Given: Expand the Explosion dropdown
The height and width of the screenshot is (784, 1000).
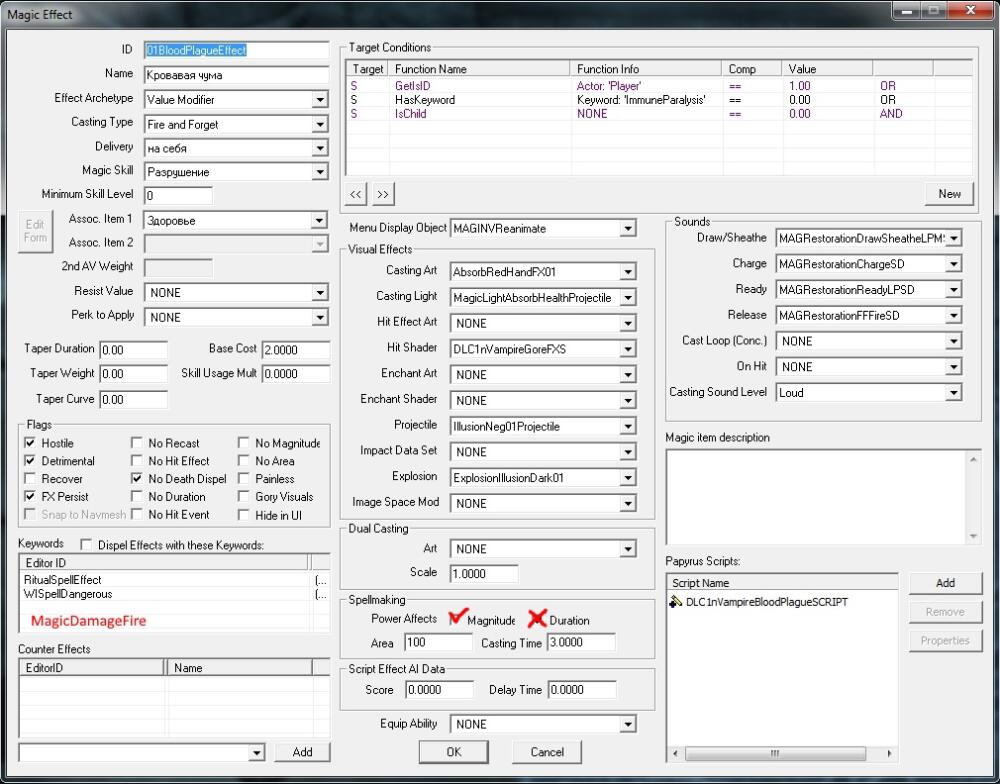Looking at the screenshot, I should (628, 478).
